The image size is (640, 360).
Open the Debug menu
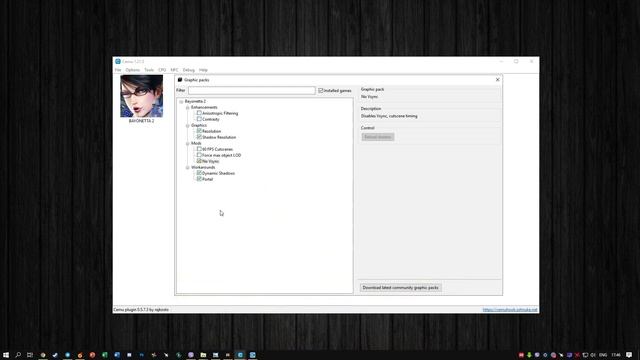point(189,70)
